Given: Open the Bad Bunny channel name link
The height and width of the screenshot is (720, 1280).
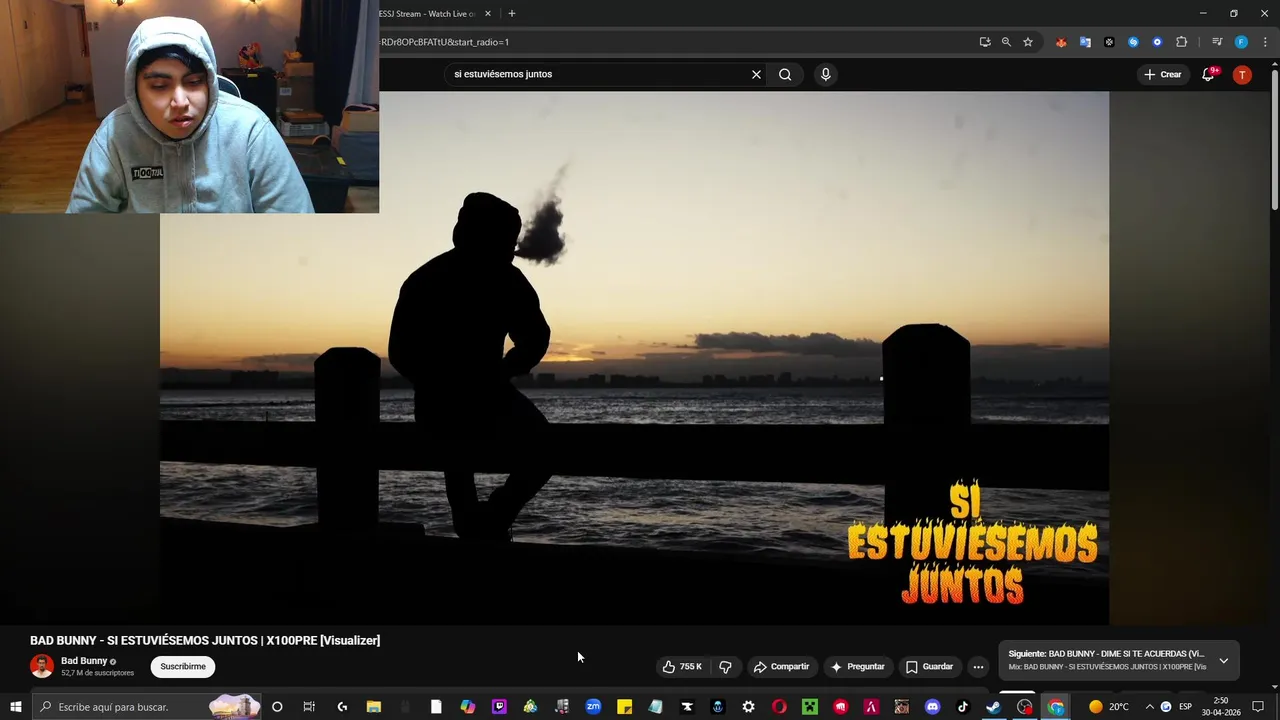Looking at the screenshot, I should (84, 661).
